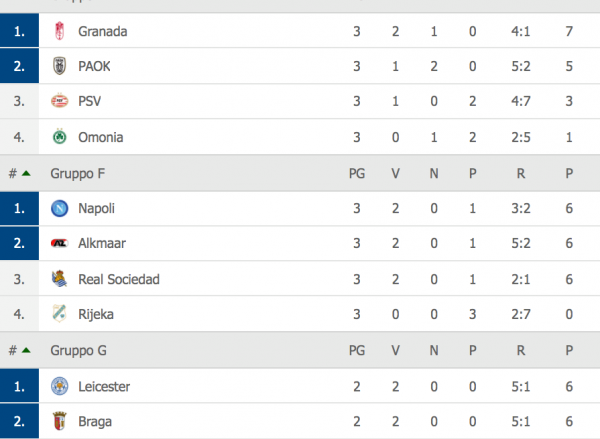Click the Granada club crest icon
The image size is (600, 439).
pyautogui.click(x=59, y=32)
